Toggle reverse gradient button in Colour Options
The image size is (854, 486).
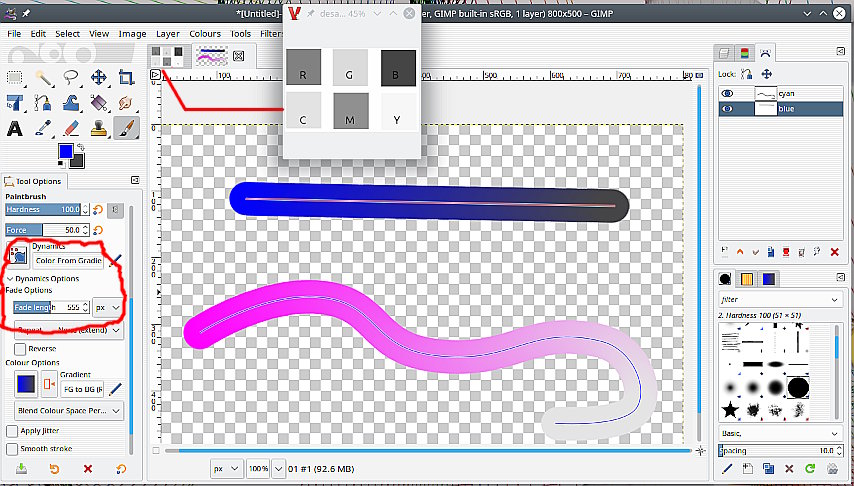point(49,384)
